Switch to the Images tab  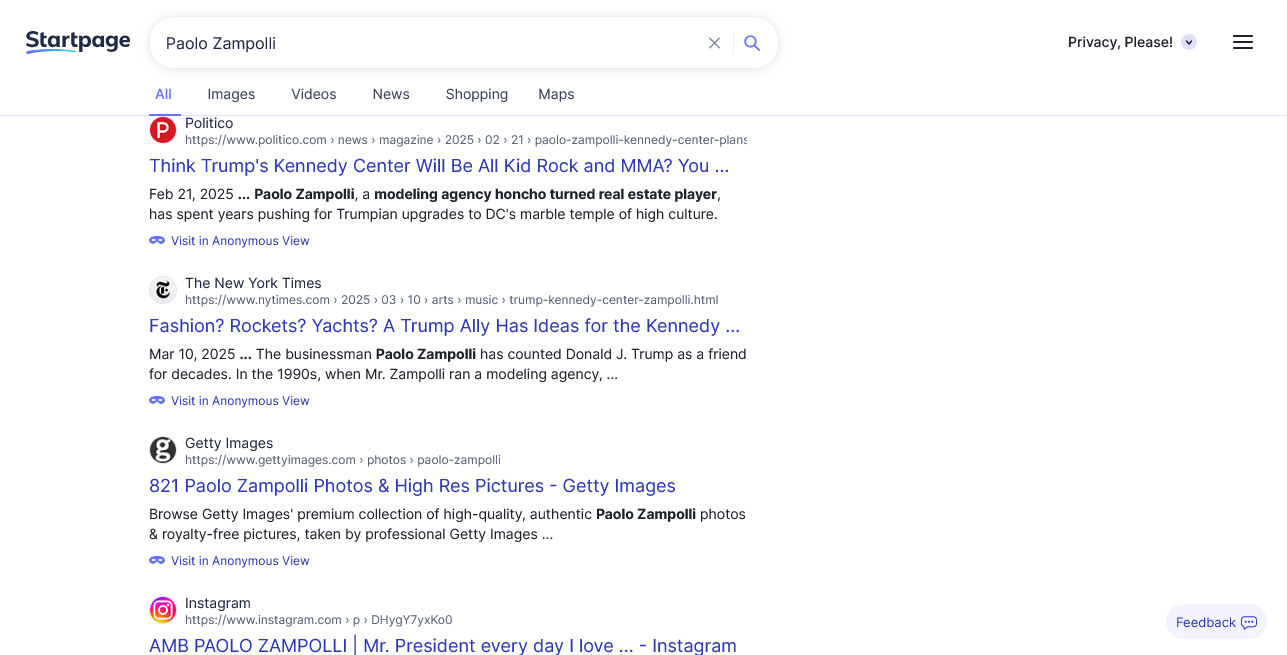(x=231, y=94)
